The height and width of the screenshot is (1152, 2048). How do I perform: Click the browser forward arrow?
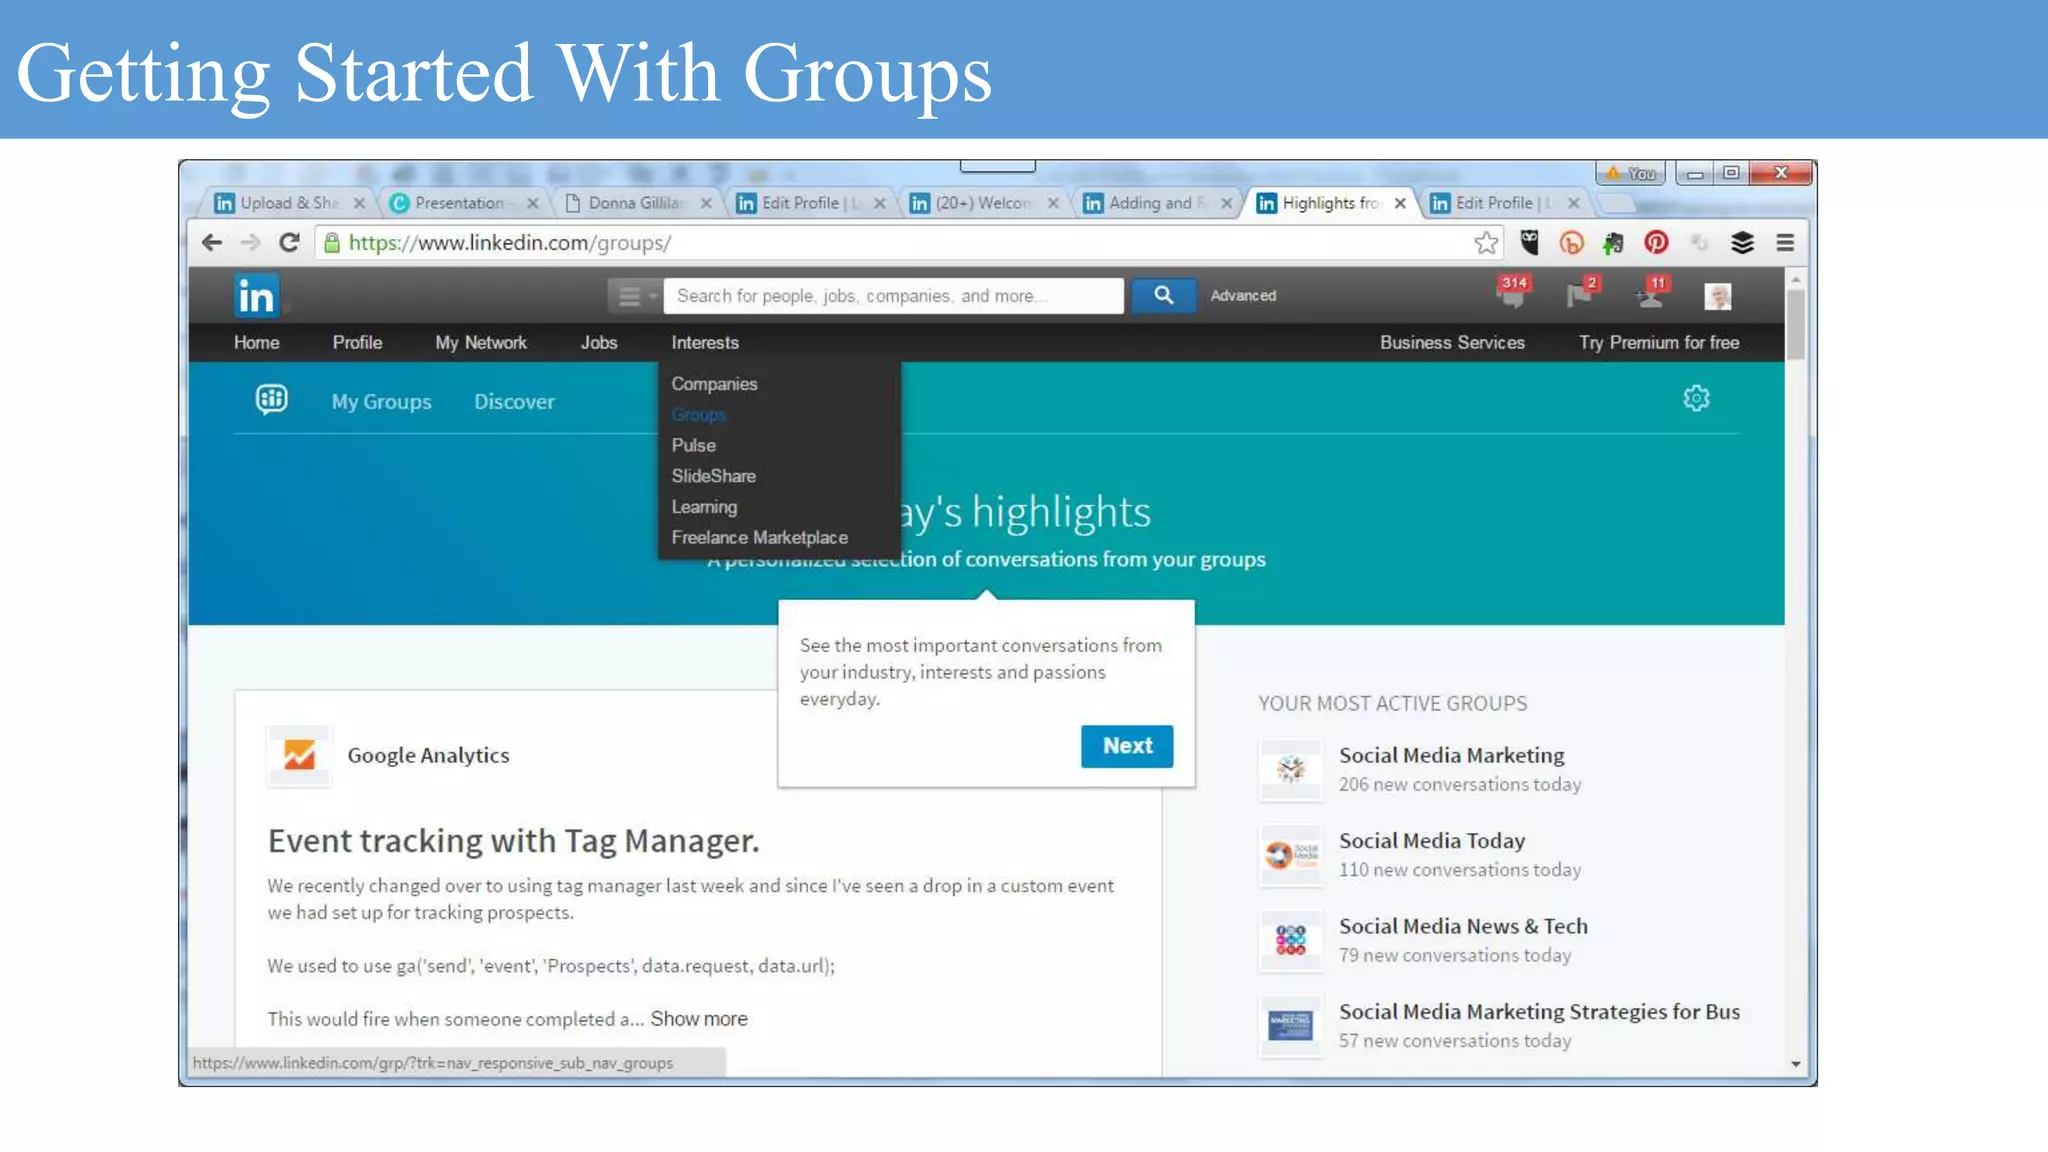(x=250, y=243)
